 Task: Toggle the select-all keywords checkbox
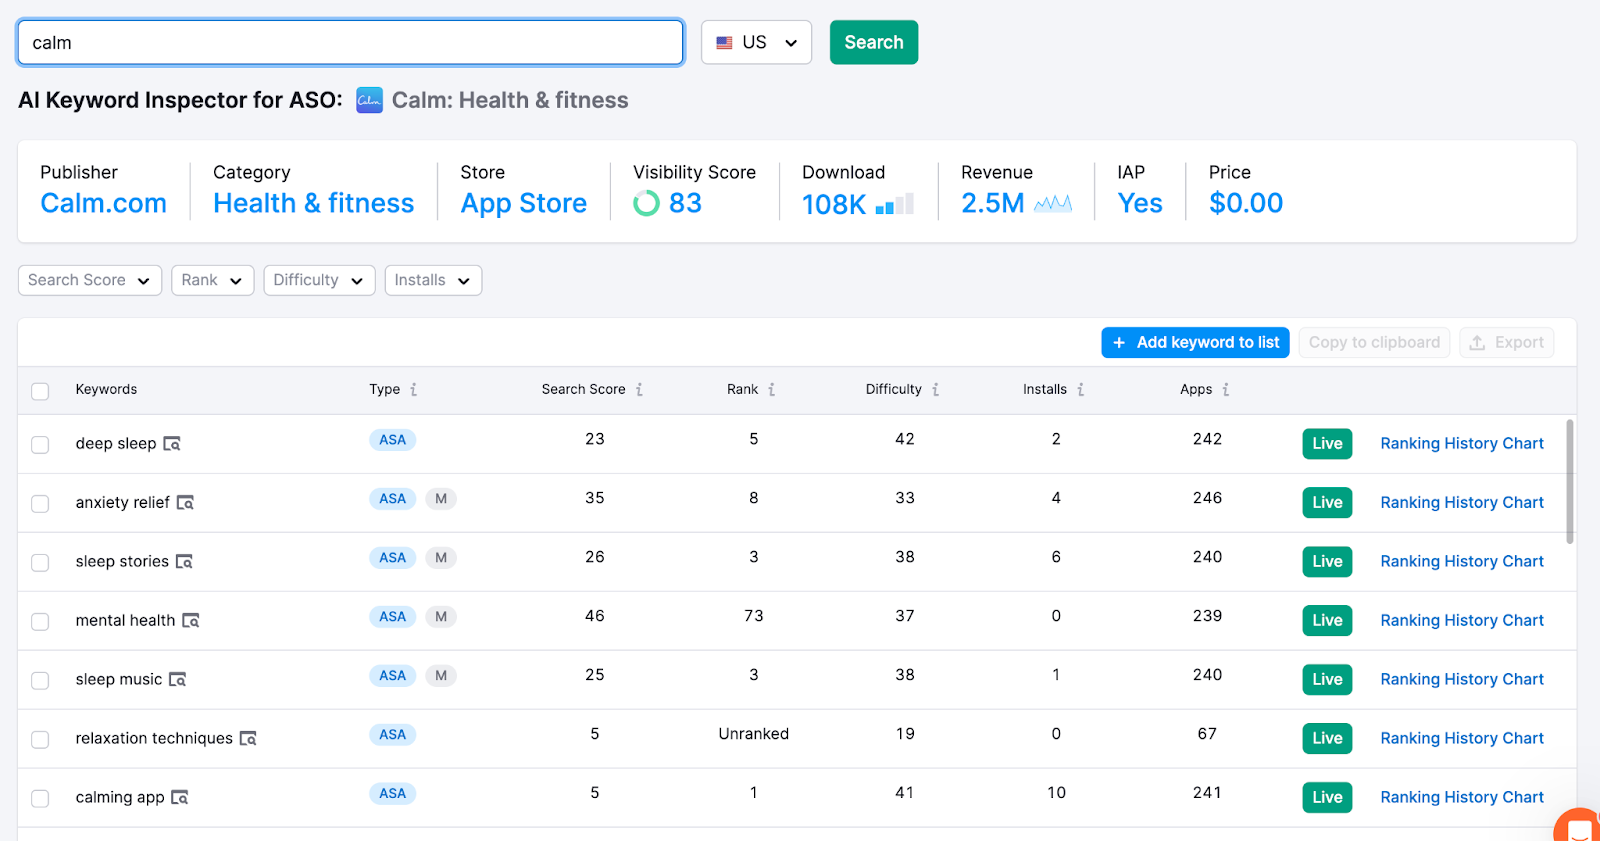40,391
